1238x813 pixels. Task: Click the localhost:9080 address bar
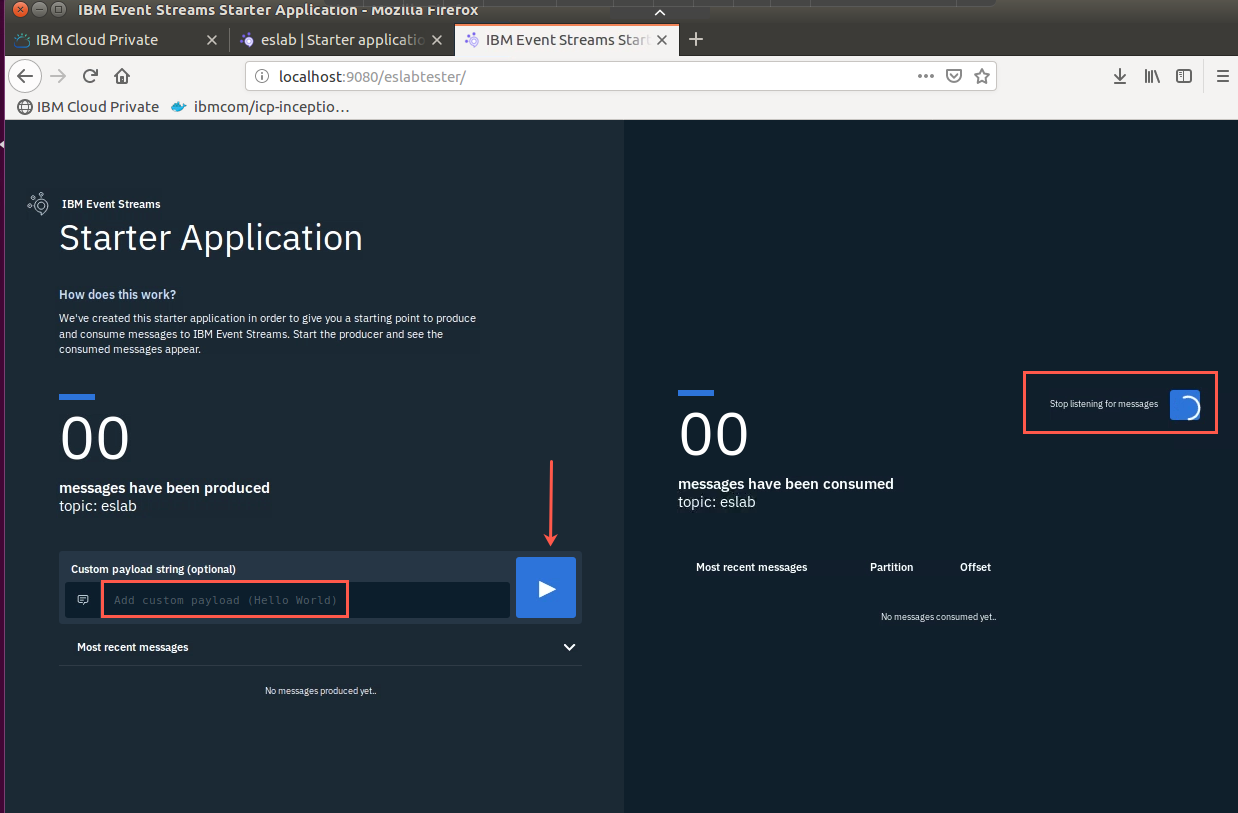[x=590, y=76]
